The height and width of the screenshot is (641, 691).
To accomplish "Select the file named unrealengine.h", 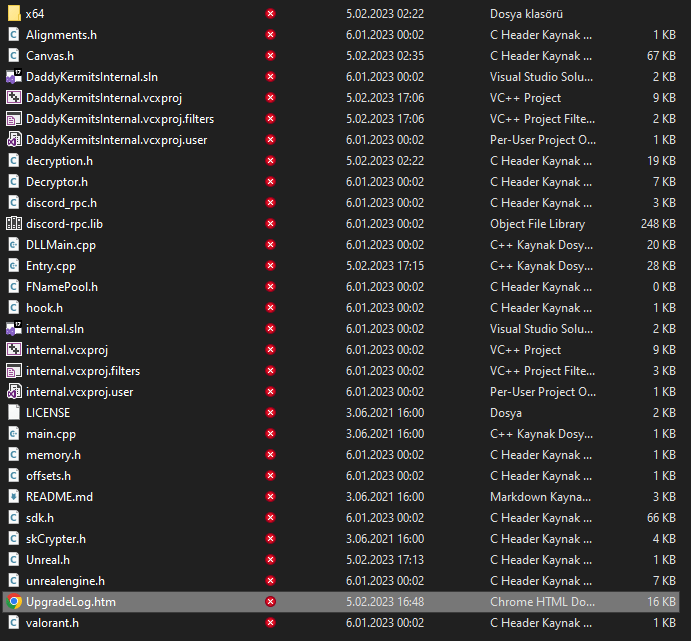I will pos(65,581).
